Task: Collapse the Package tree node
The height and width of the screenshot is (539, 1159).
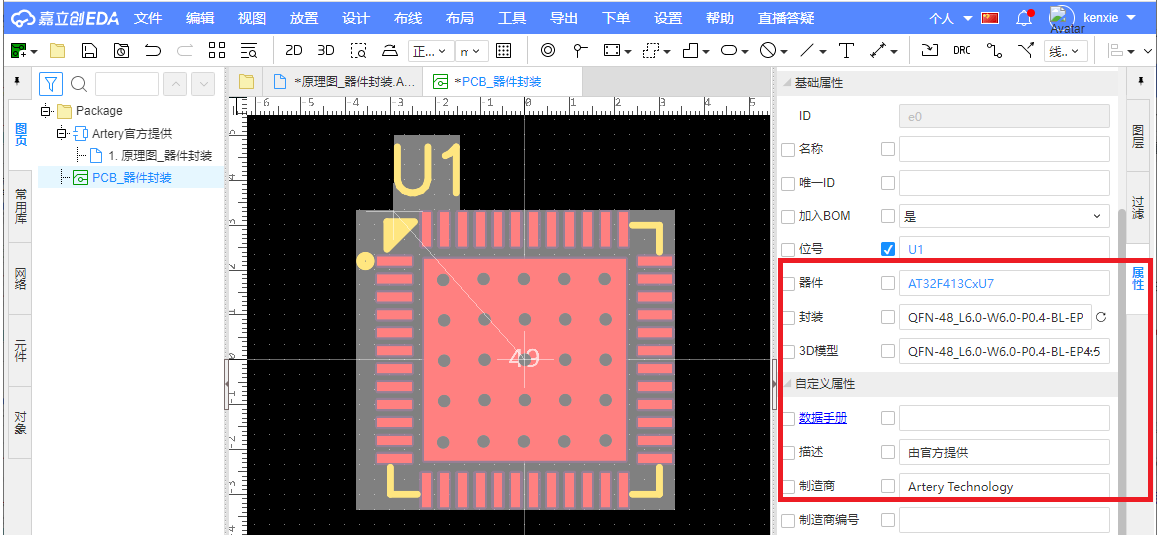Action: [x=46, y=111]
